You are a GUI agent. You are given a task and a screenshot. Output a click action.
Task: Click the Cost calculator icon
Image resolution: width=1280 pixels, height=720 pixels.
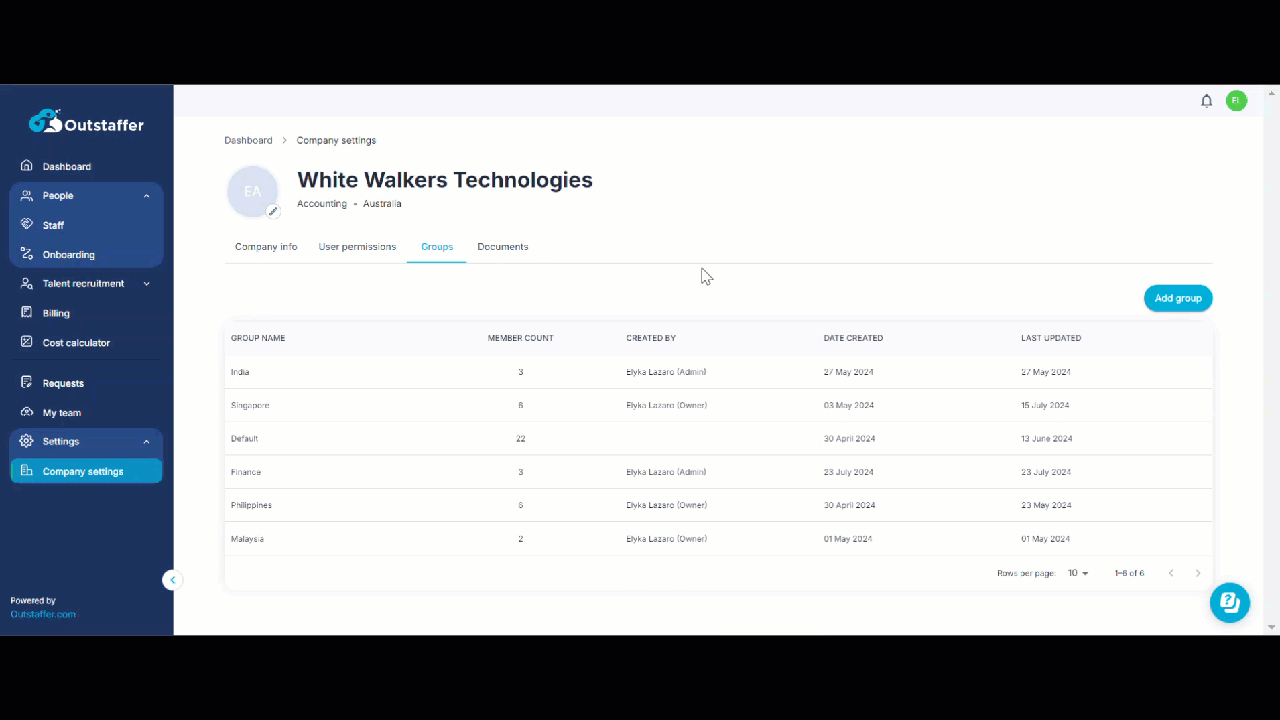pyautogui.click(x=27, y=342)
